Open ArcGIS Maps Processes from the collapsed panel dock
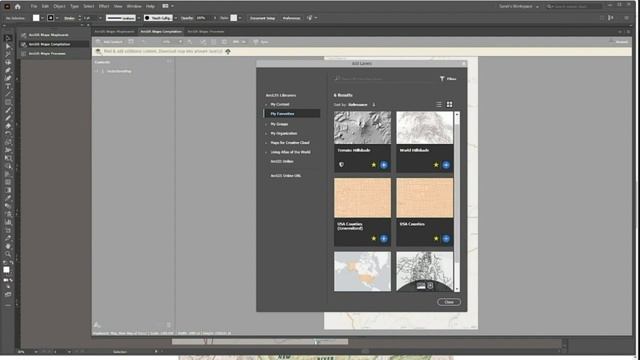Image resolution: width=640 pixels, height=360 pixels. point(43,53)
